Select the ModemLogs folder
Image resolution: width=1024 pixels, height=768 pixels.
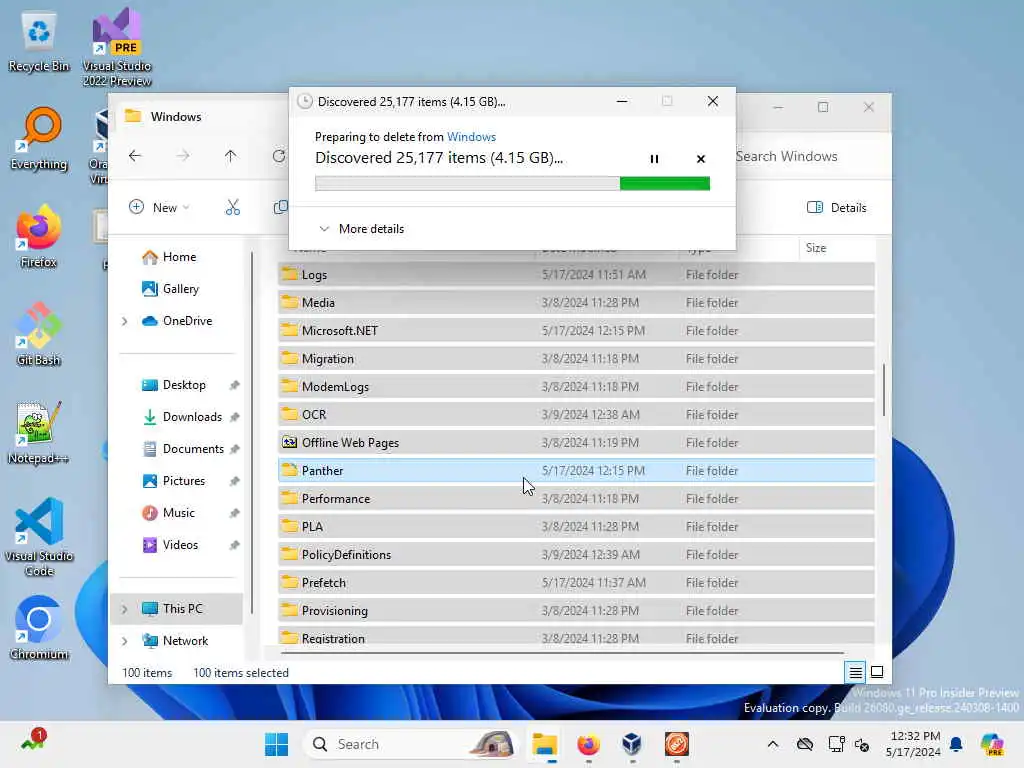coord(576,387)
